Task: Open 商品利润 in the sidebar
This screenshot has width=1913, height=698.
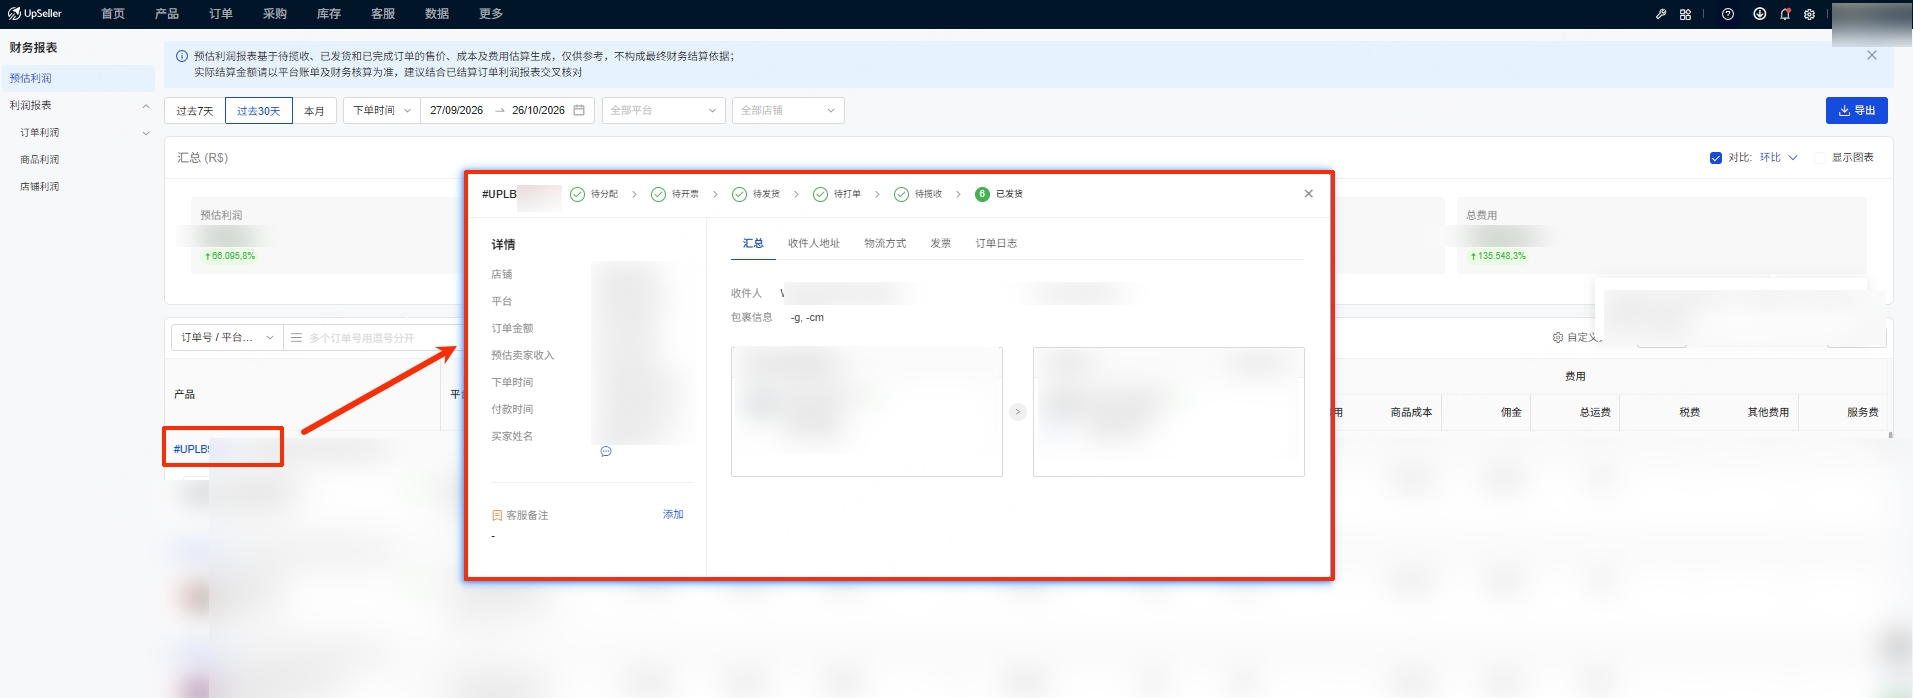Action: pyautogui.click(x=40, y=160)
